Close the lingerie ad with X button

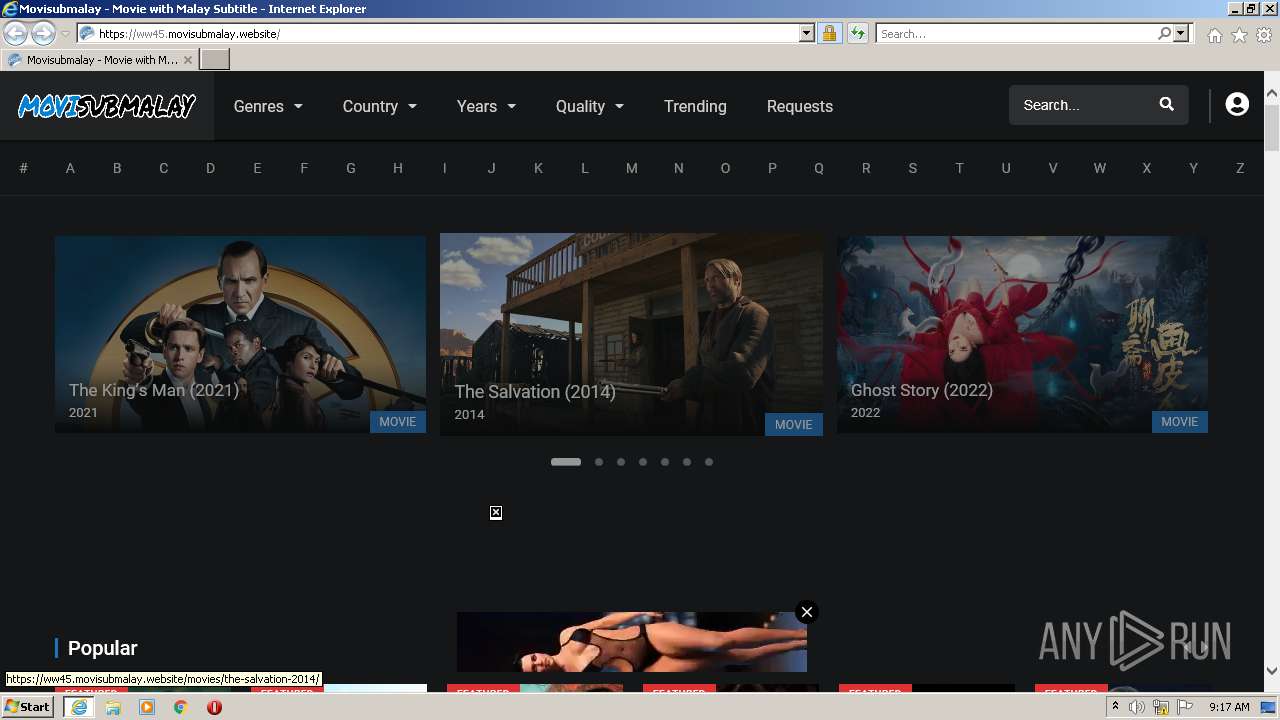point(807,612)
